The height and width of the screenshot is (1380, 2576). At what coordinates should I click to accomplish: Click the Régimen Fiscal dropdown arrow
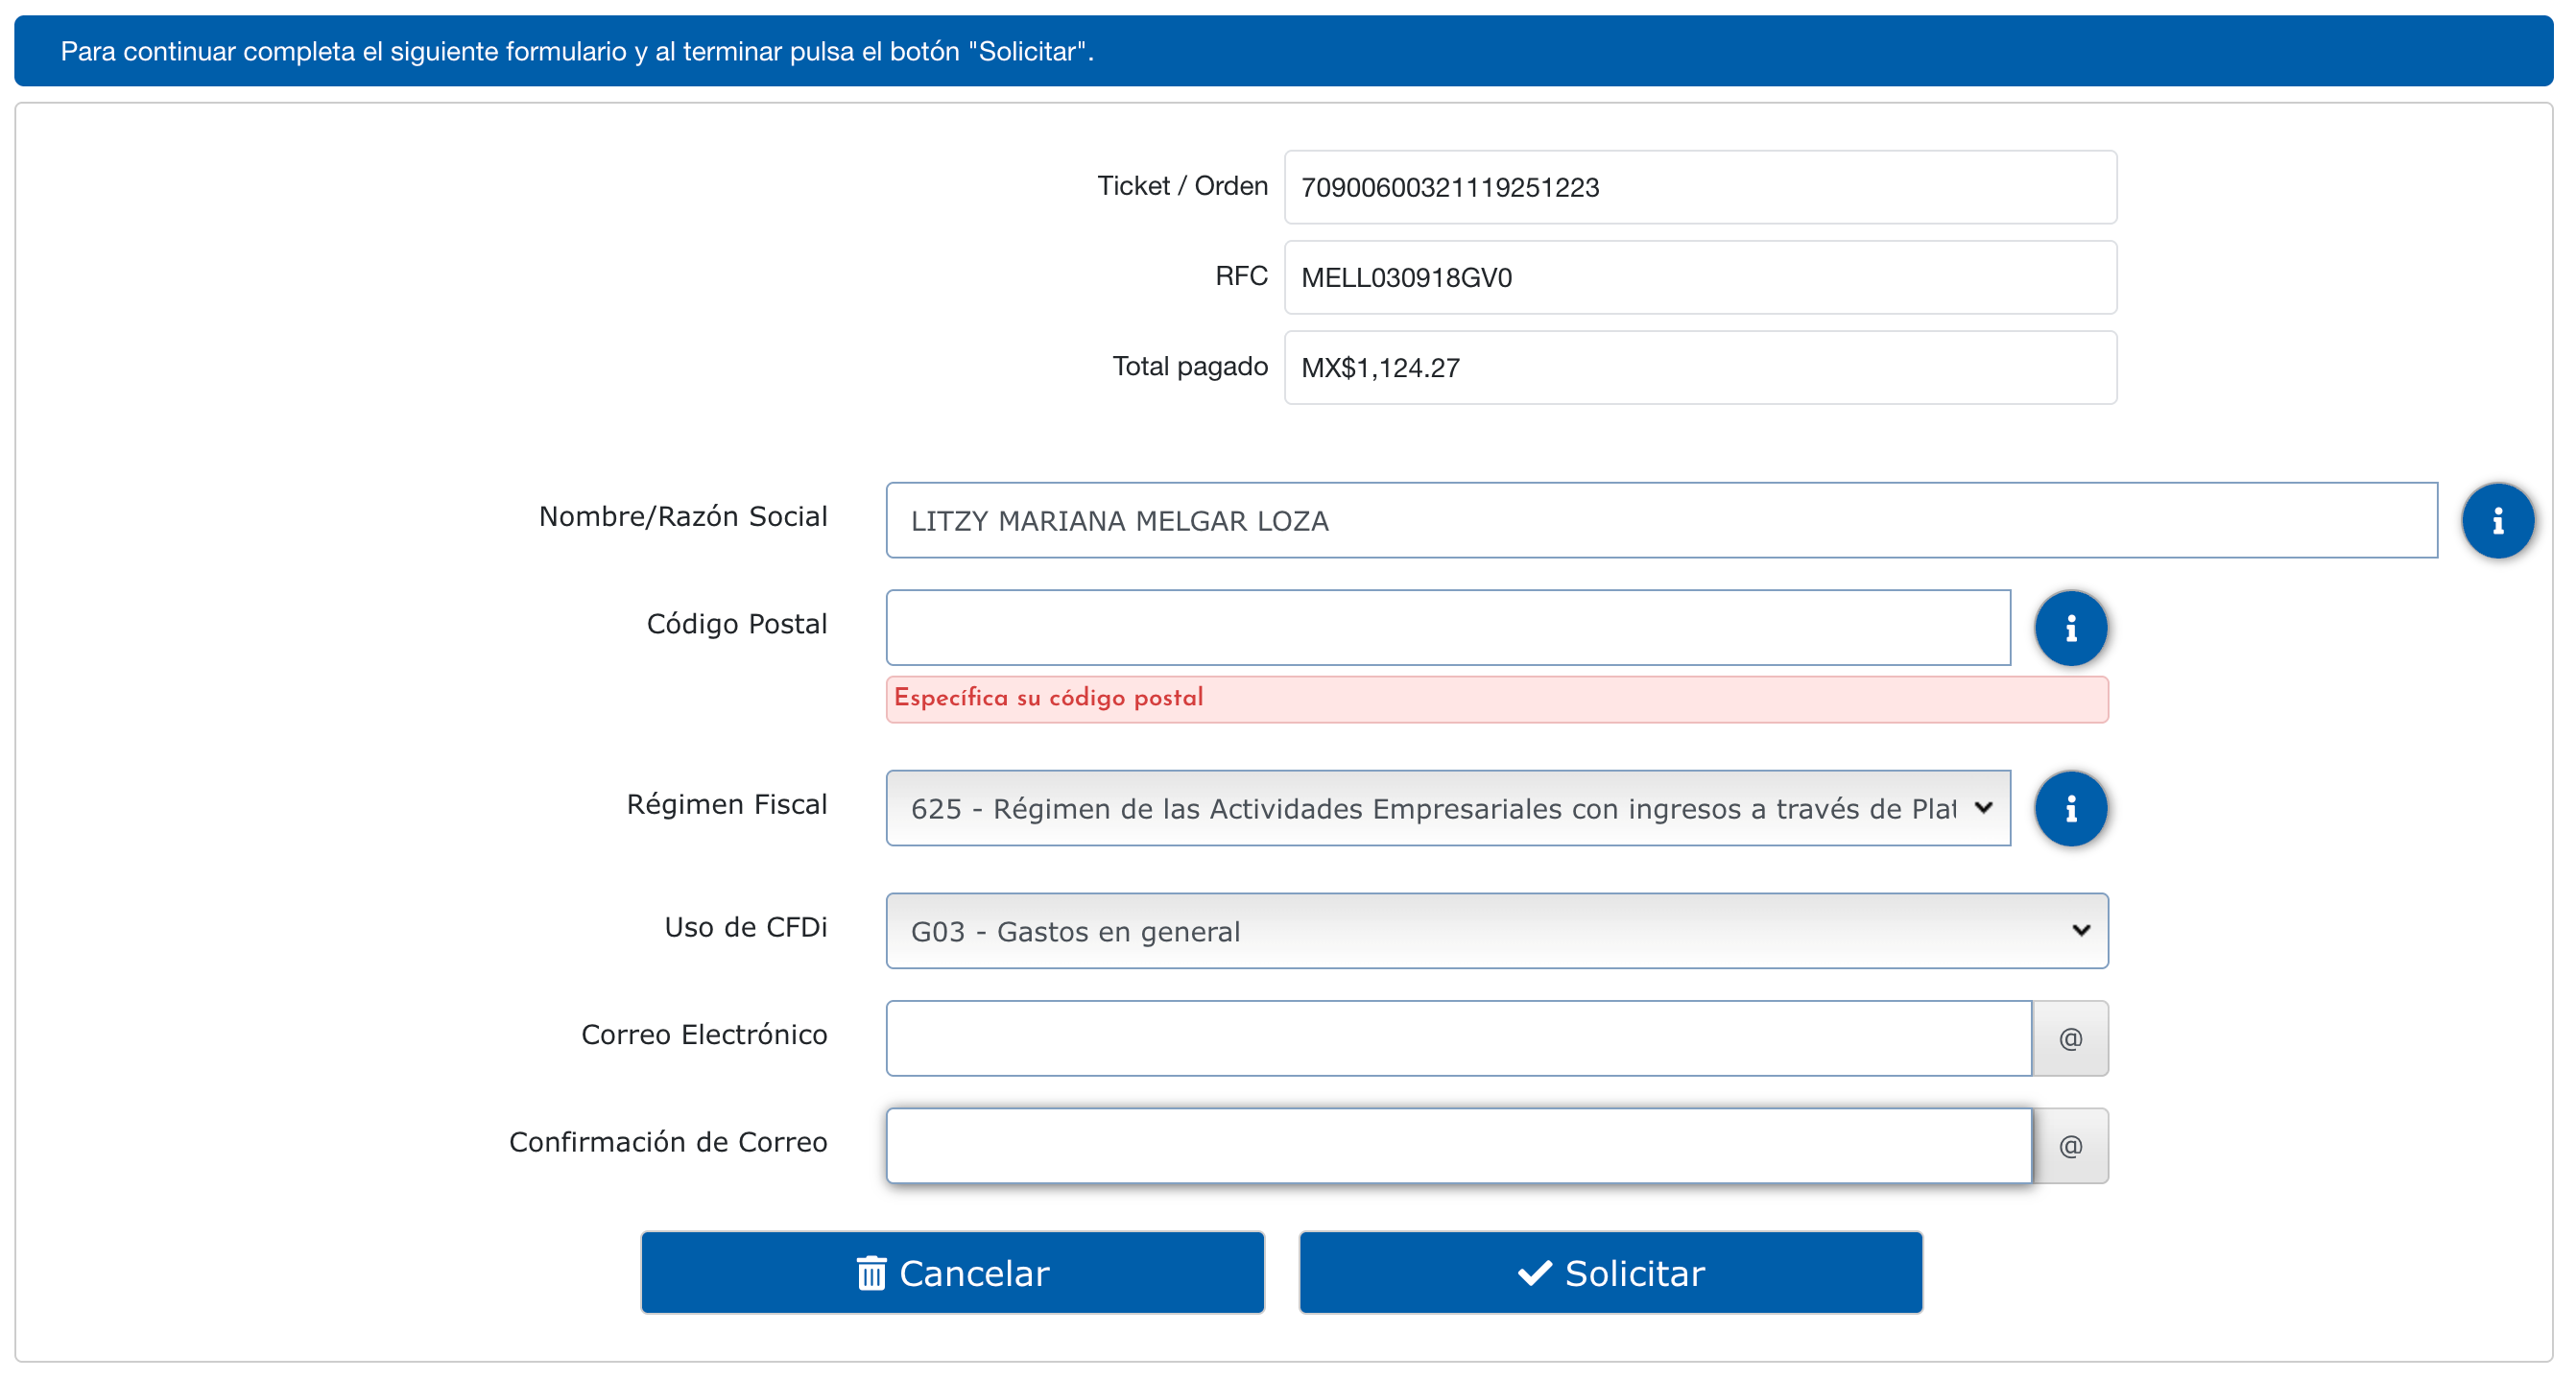(x=1984, y=807)
